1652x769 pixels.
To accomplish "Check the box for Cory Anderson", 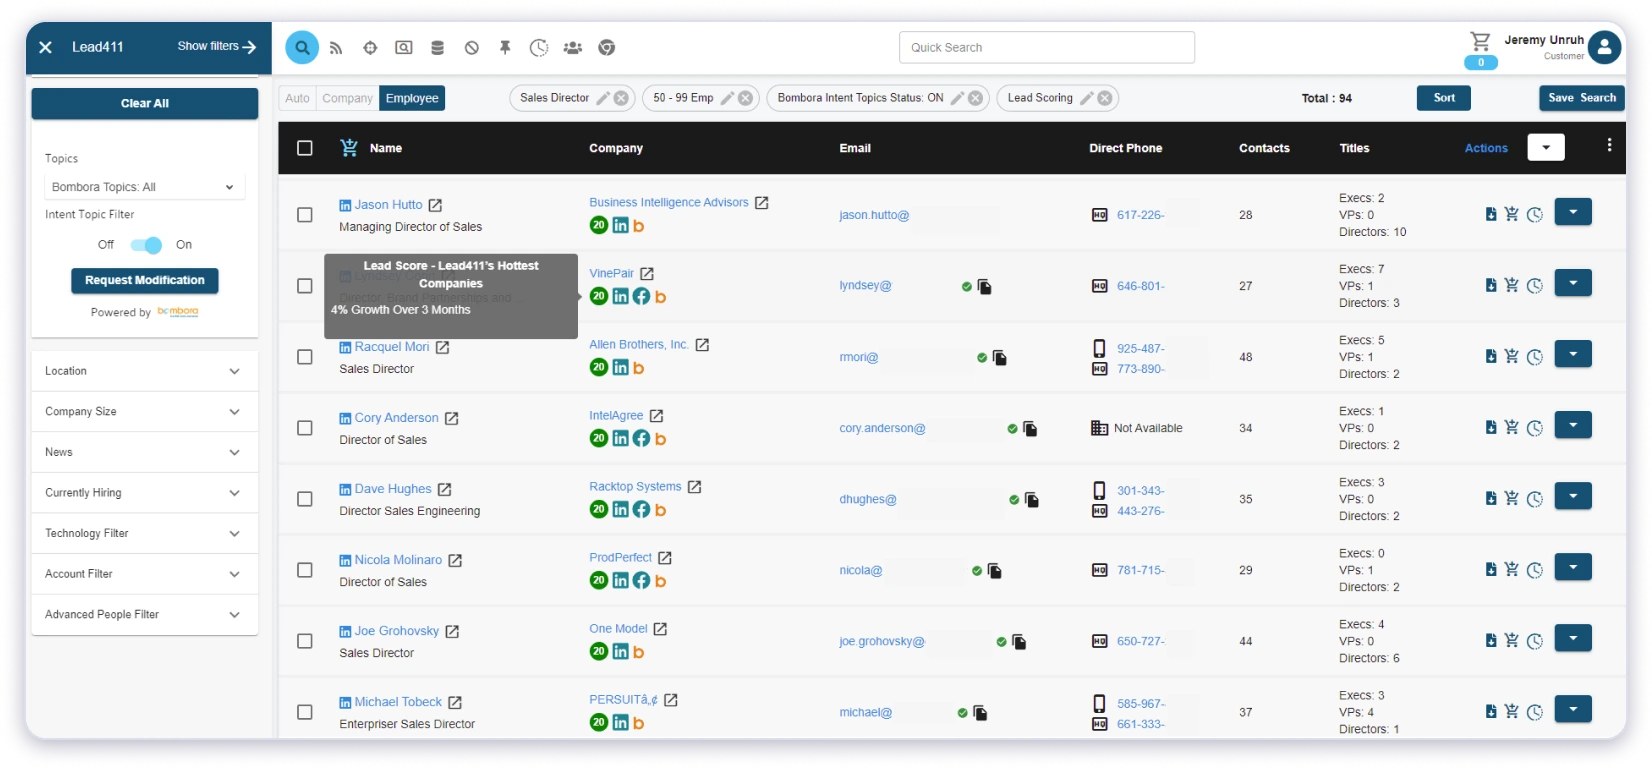I will pos(305,428).
